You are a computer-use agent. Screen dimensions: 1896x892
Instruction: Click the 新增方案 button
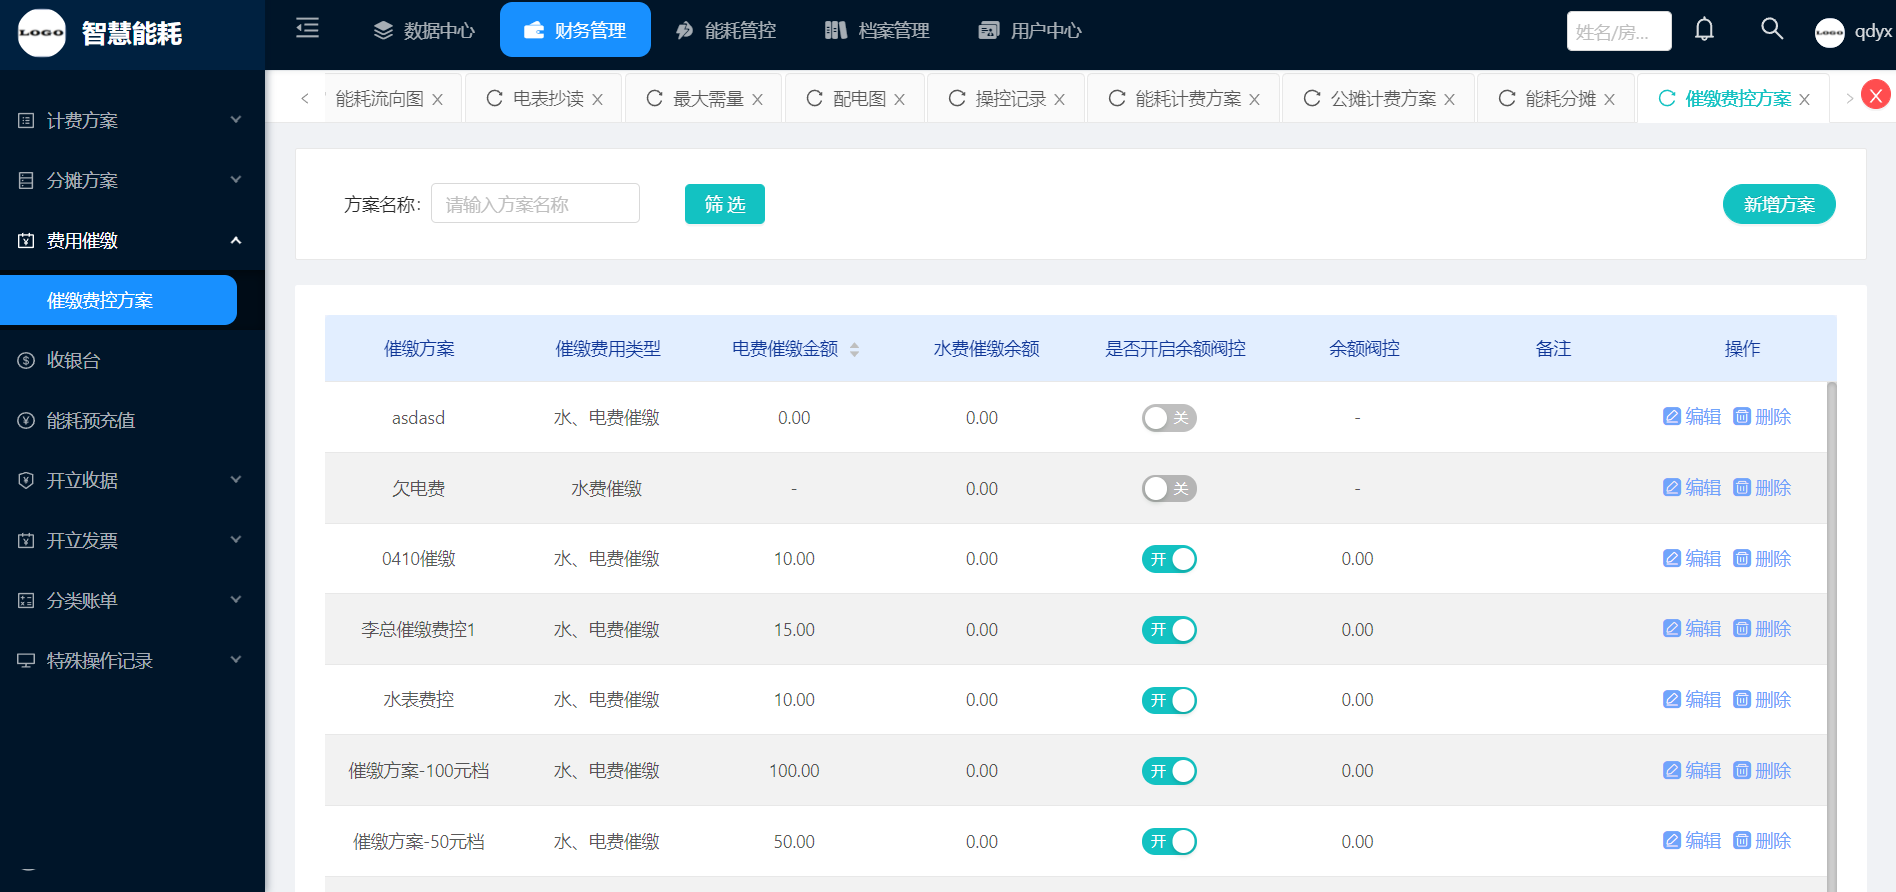[x=1778, y=204]
